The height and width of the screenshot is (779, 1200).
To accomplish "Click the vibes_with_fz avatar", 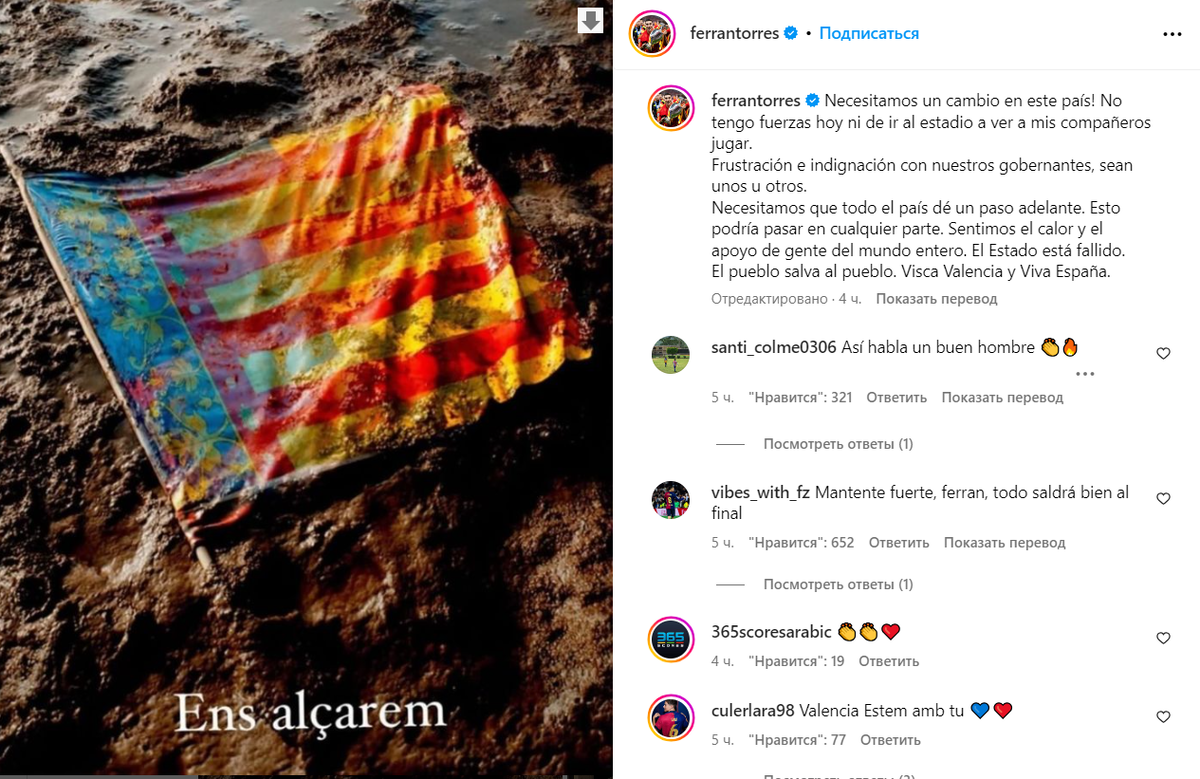I will coord(670,499).
